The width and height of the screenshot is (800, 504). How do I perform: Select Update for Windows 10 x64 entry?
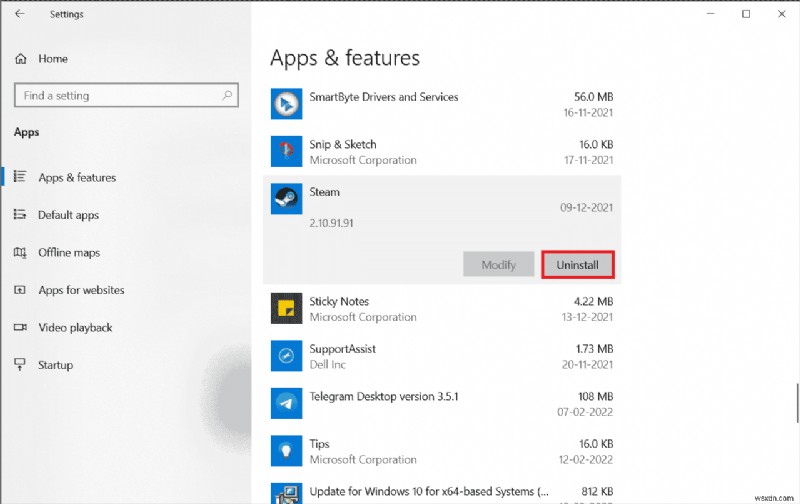442,492
